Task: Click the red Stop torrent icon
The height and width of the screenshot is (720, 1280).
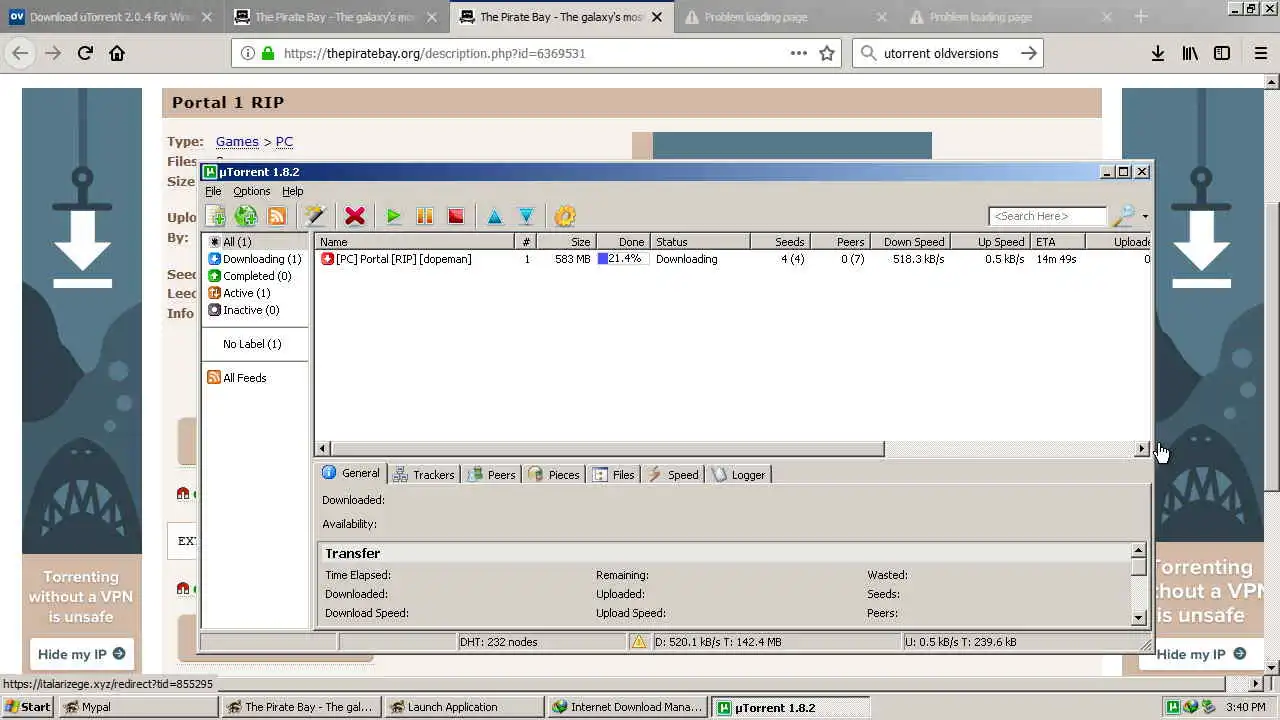Action: point(456,216)
